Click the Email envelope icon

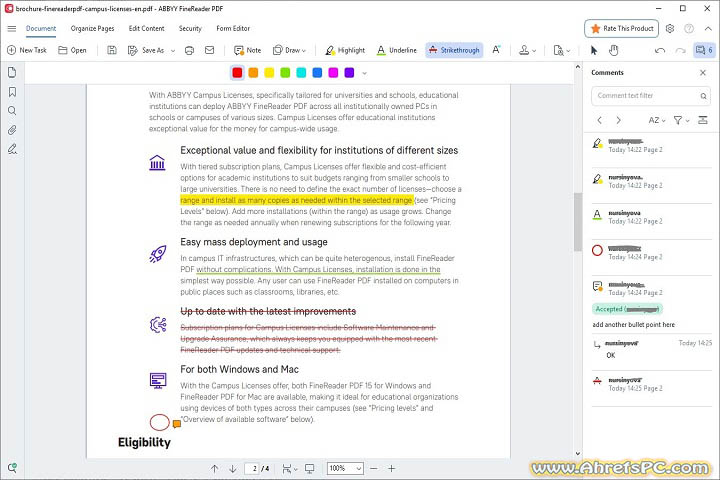tap(209, 50)
